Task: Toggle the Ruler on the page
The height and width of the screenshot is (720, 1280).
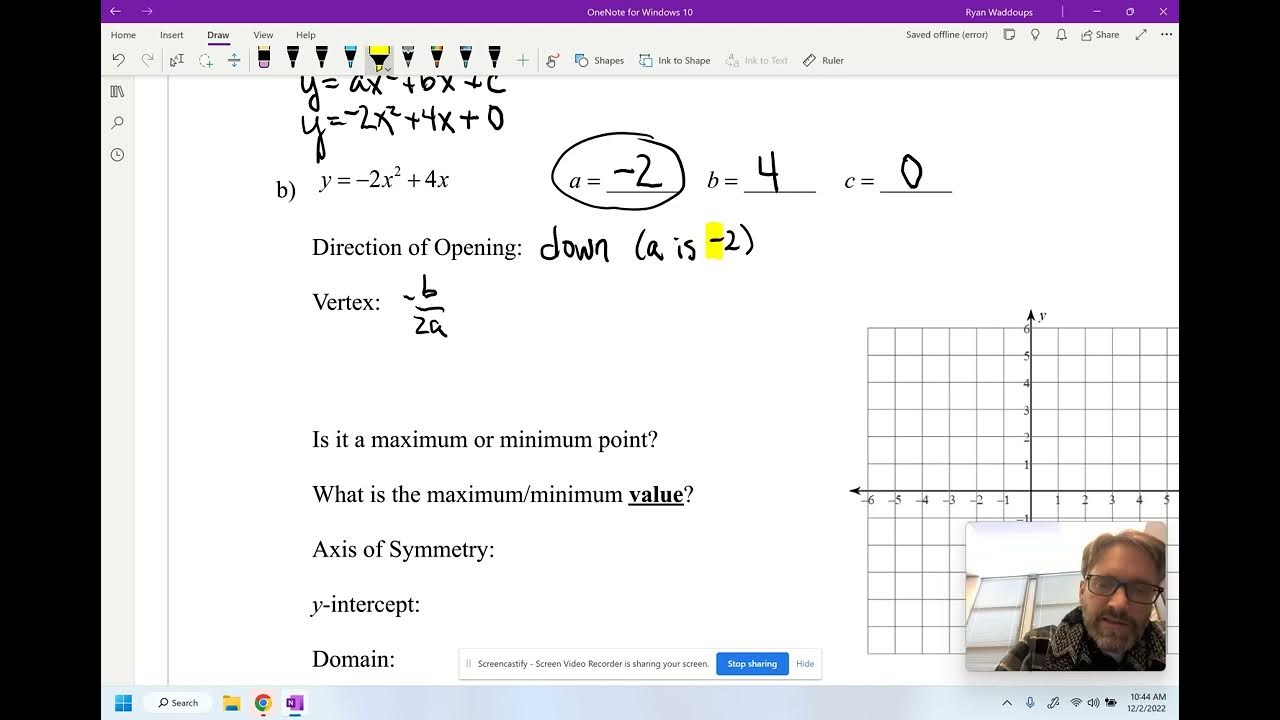Action: pos(823,60)
